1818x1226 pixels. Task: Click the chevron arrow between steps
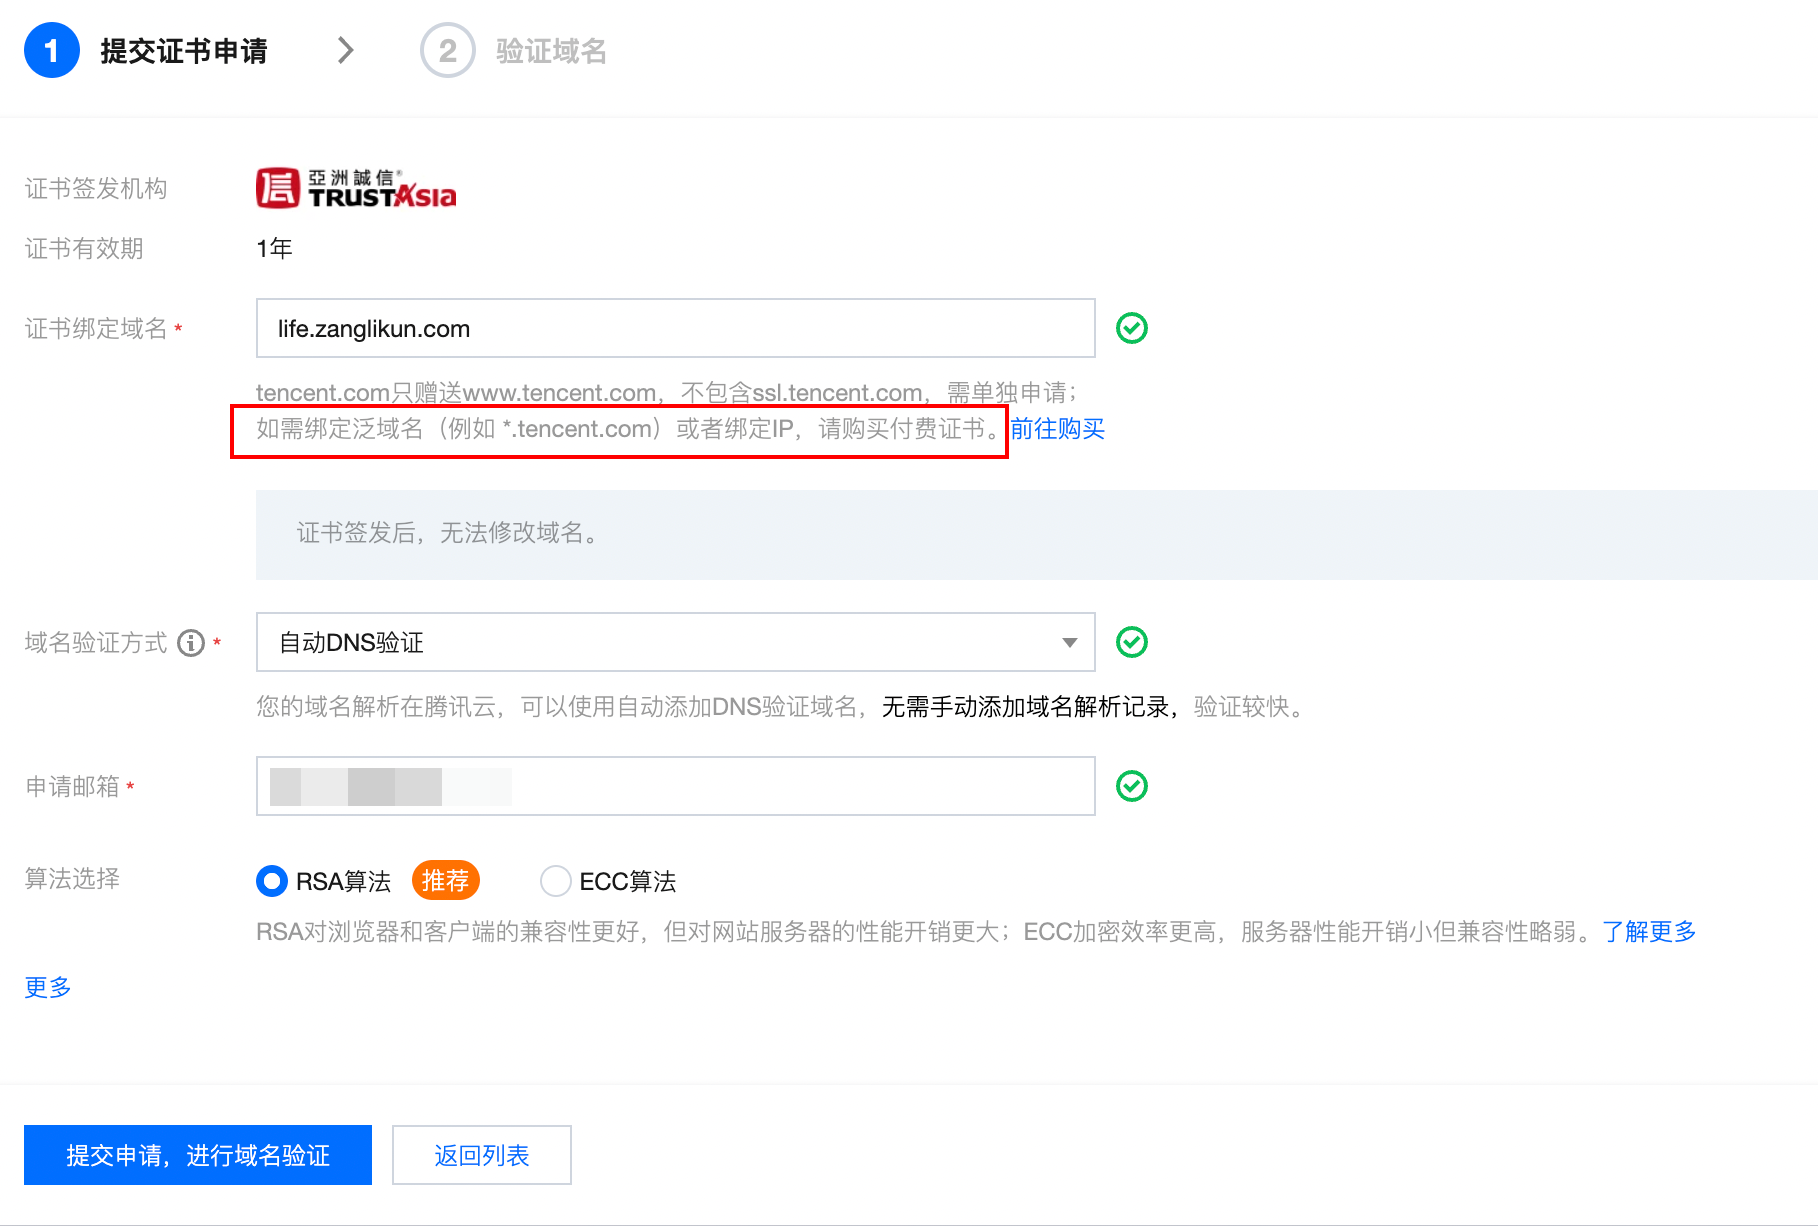click(346, 50)
